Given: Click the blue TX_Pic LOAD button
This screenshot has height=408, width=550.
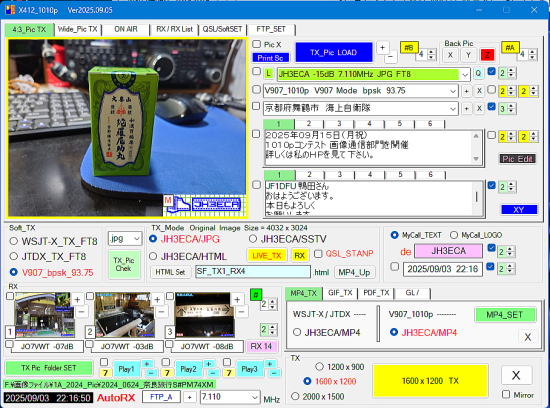Looking at the screenshot, I should coord(334,52).
